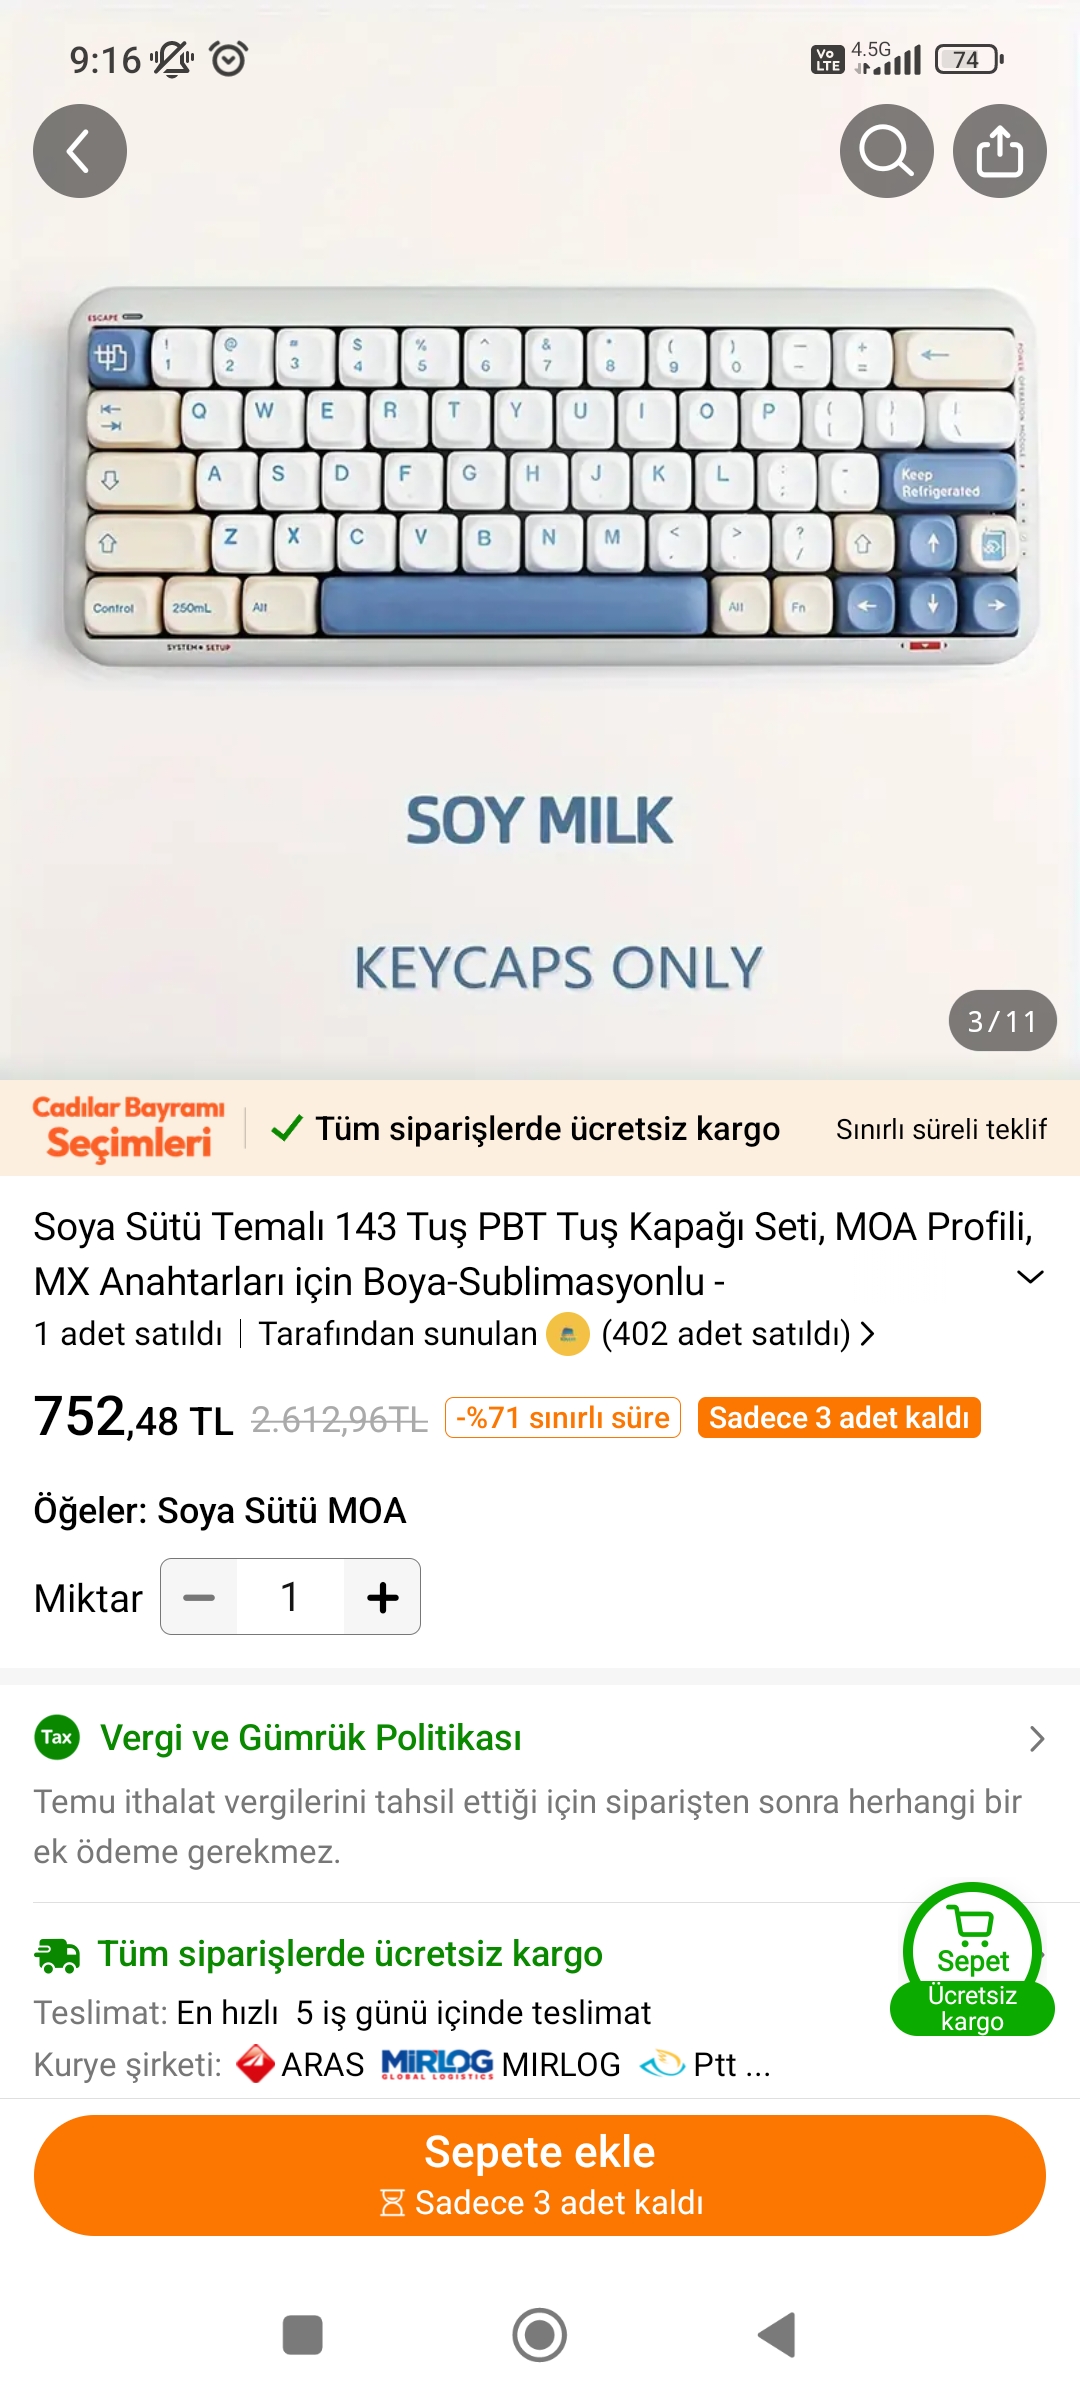Open search with the magnifier icon

pyautogui.click(x=886, y=151)
